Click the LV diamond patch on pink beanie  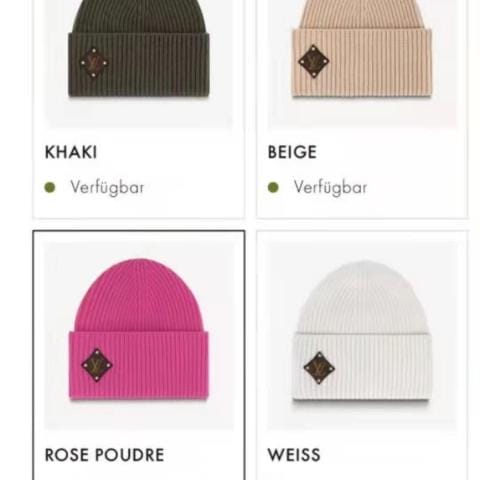[x=97, y=365]
